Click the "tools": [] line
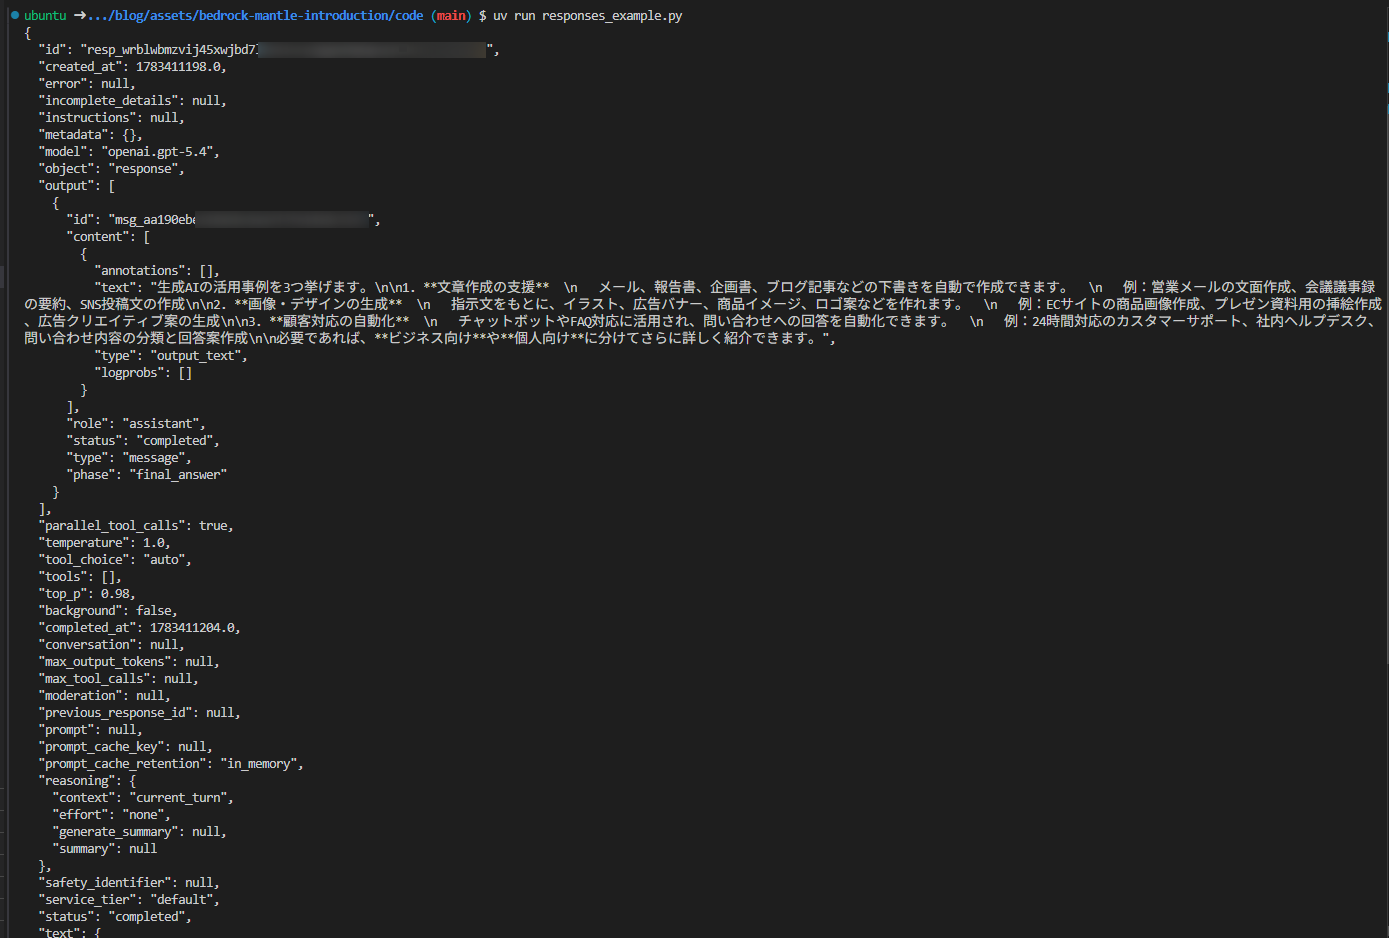This screenshot has width=1389, height=938. click(x=80, y=577)
